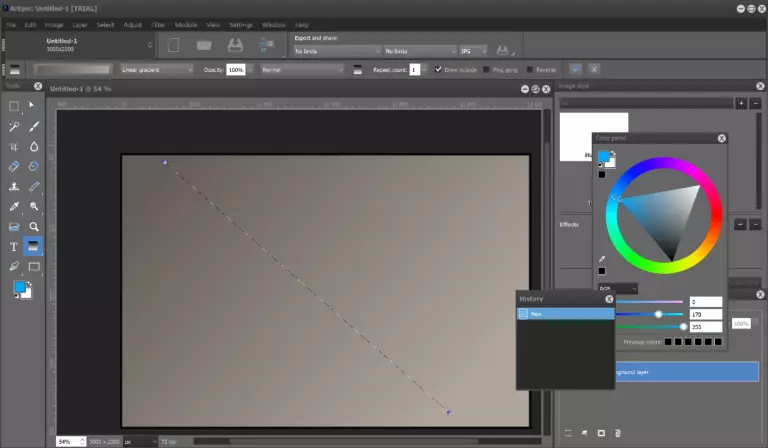The width and height of the screenshot is (768, 448).
Task: Click the blue foreground swatch in toolbox
Action: point(20,287)
